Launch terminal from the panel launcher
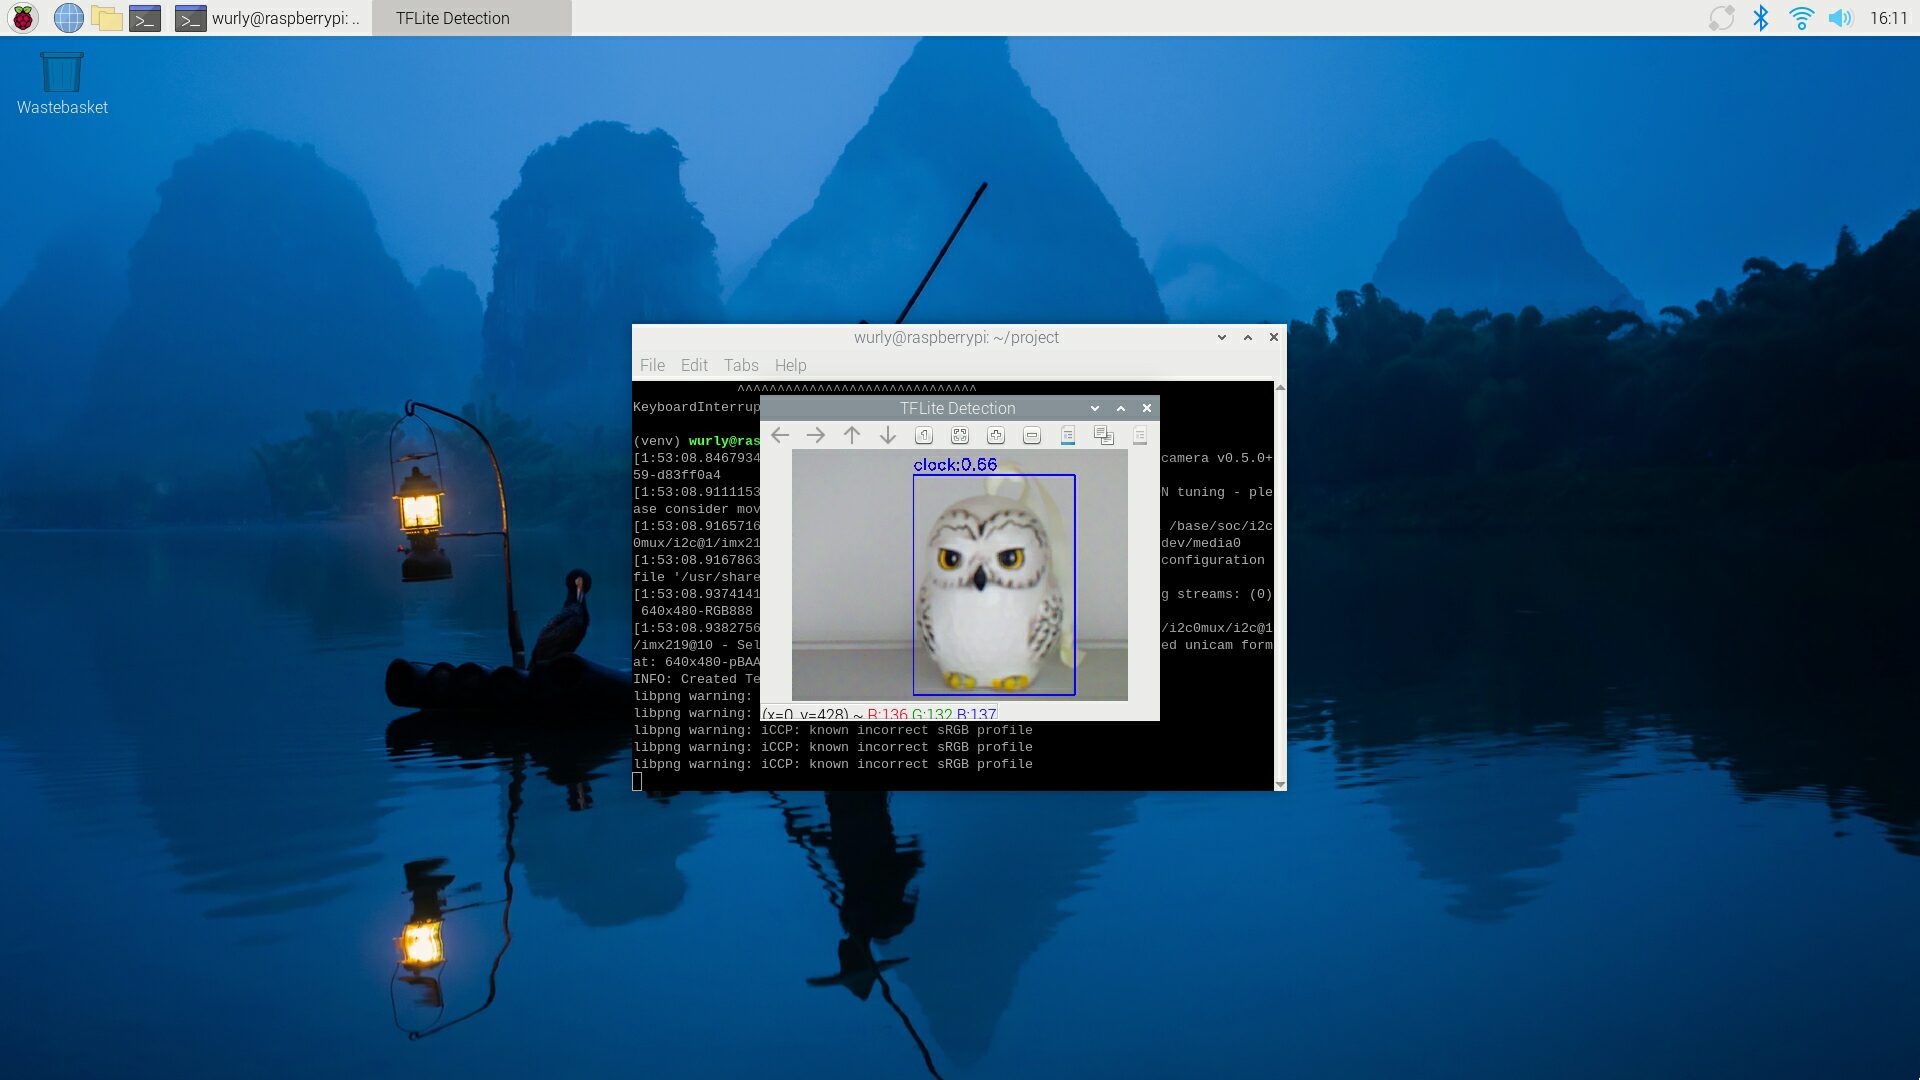This screenshot has height=1080, width=1920. 145,18
